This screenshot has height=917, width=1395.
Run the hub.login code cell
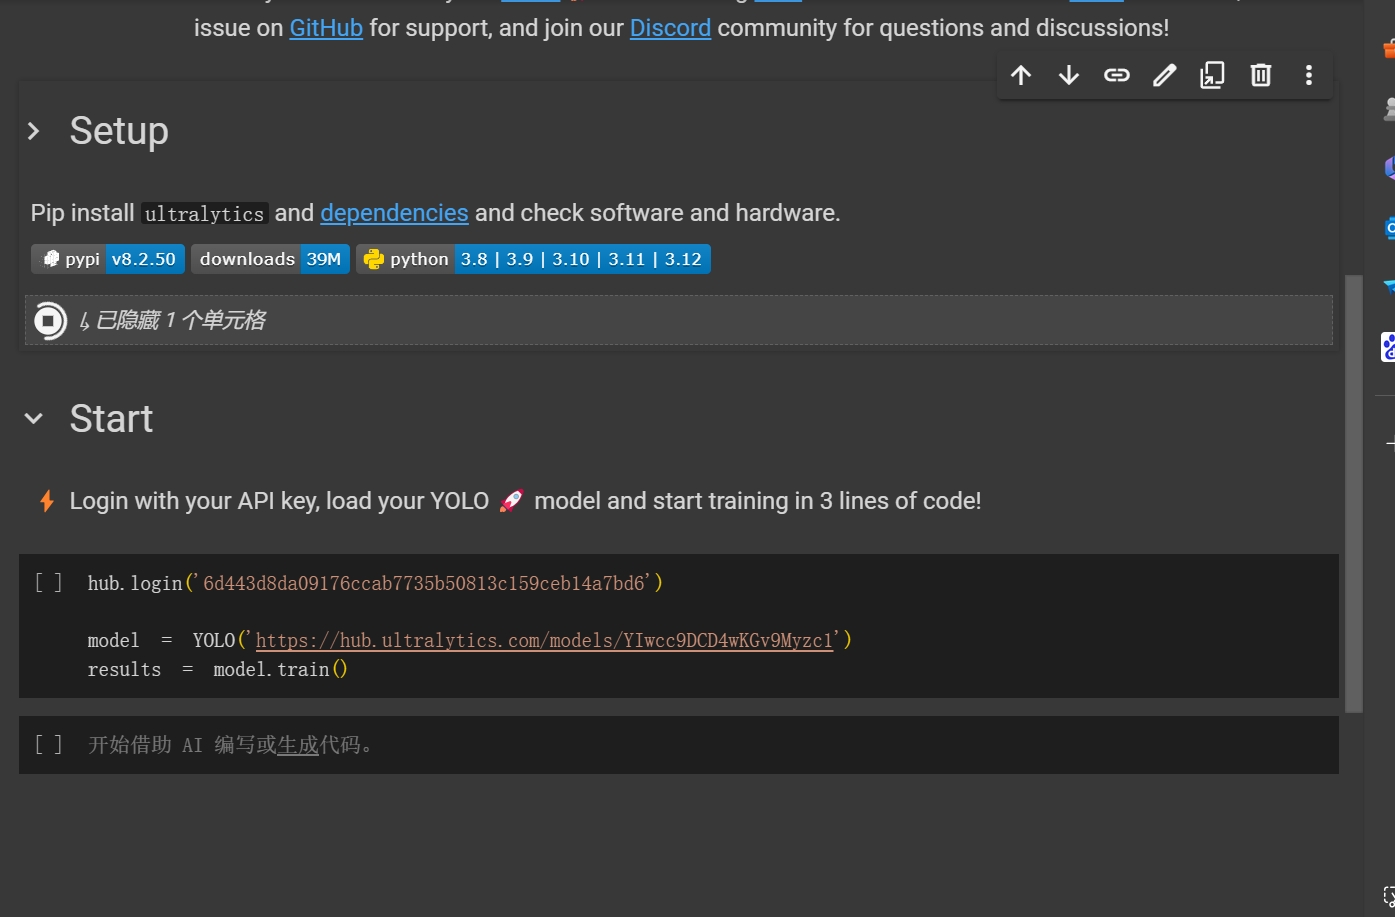[49, 583]
